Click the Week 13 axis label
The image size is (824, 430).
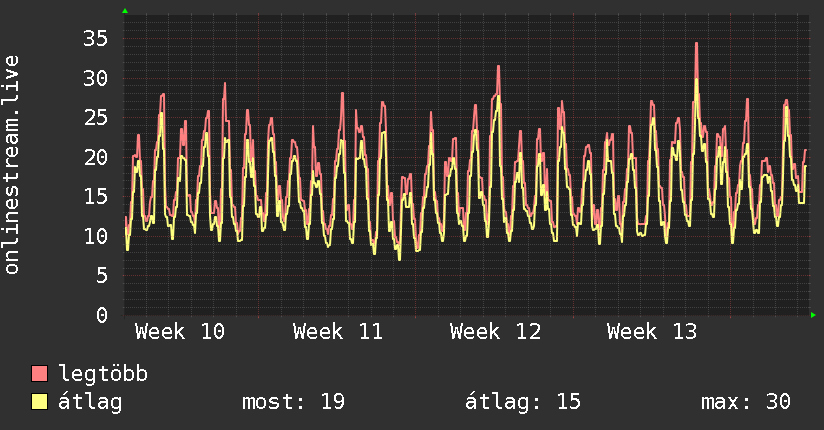[652, 332]
